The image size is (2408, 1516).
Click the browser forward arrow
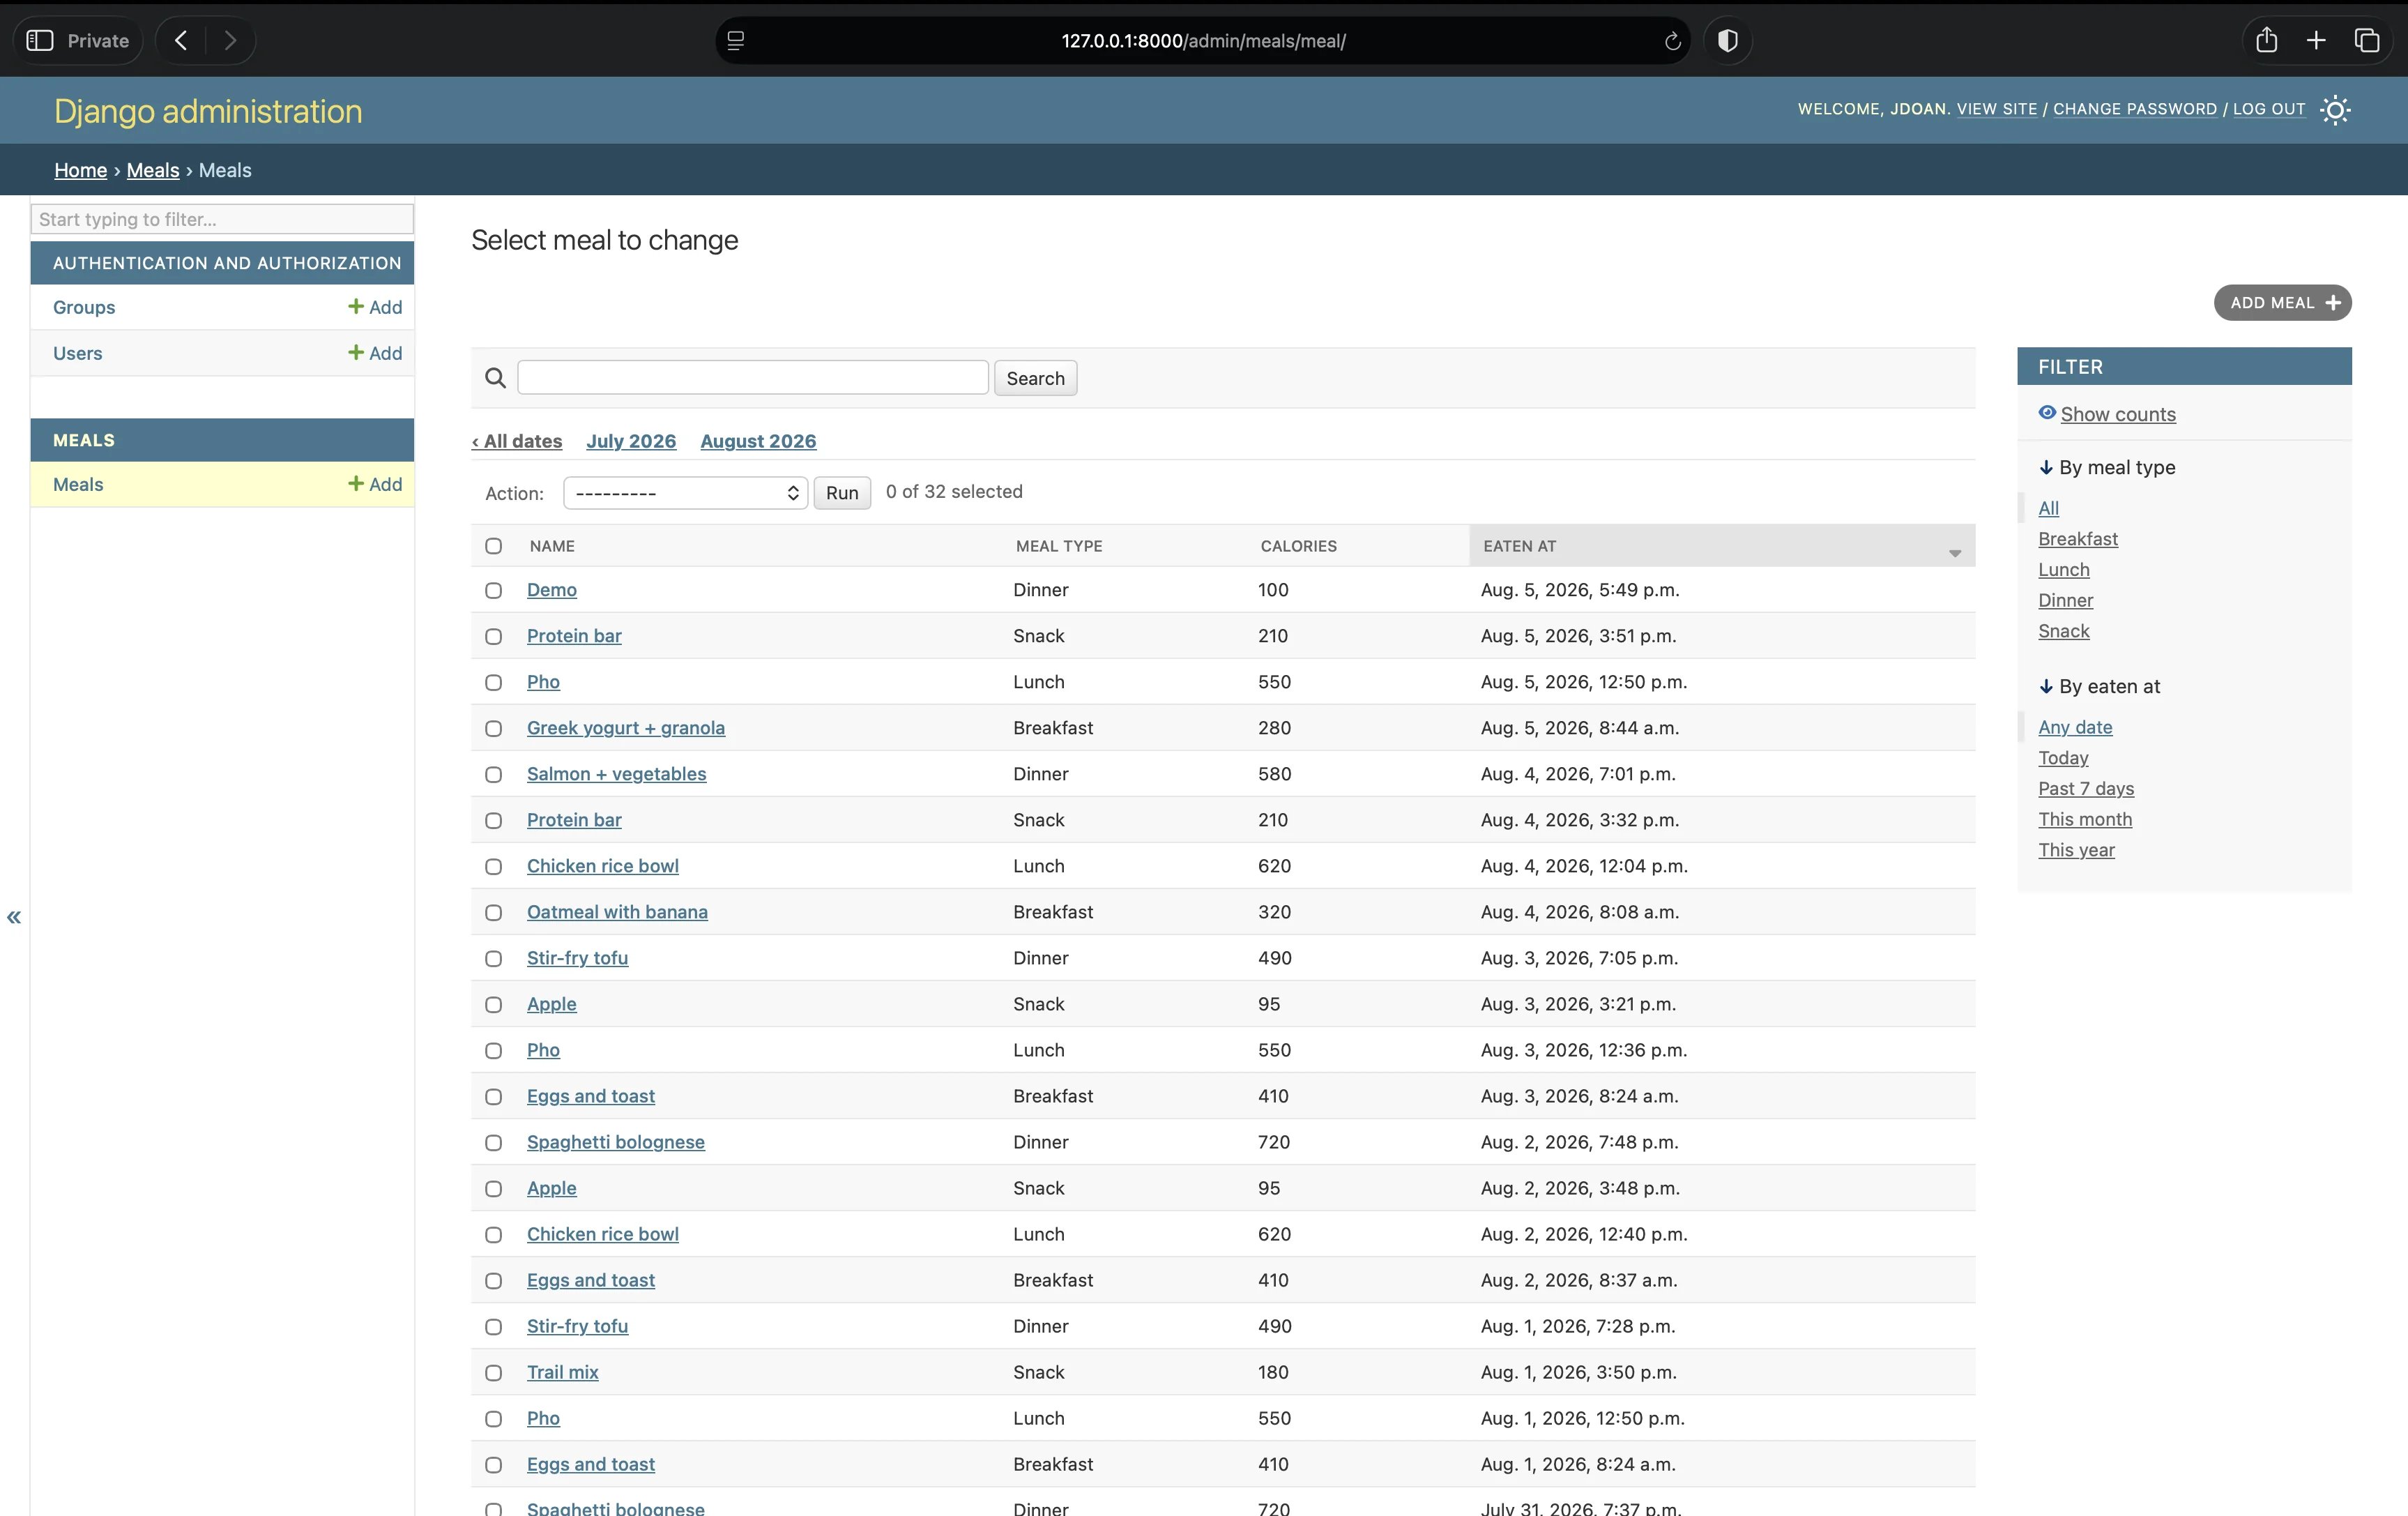tap(230, 41)
